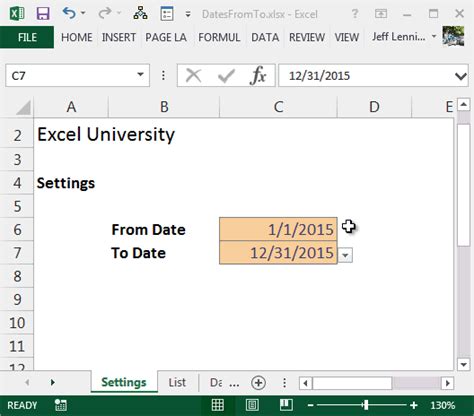Open Excel Help question mark
474x416 pixels.
pyautogui.click(x=355, y=14)
